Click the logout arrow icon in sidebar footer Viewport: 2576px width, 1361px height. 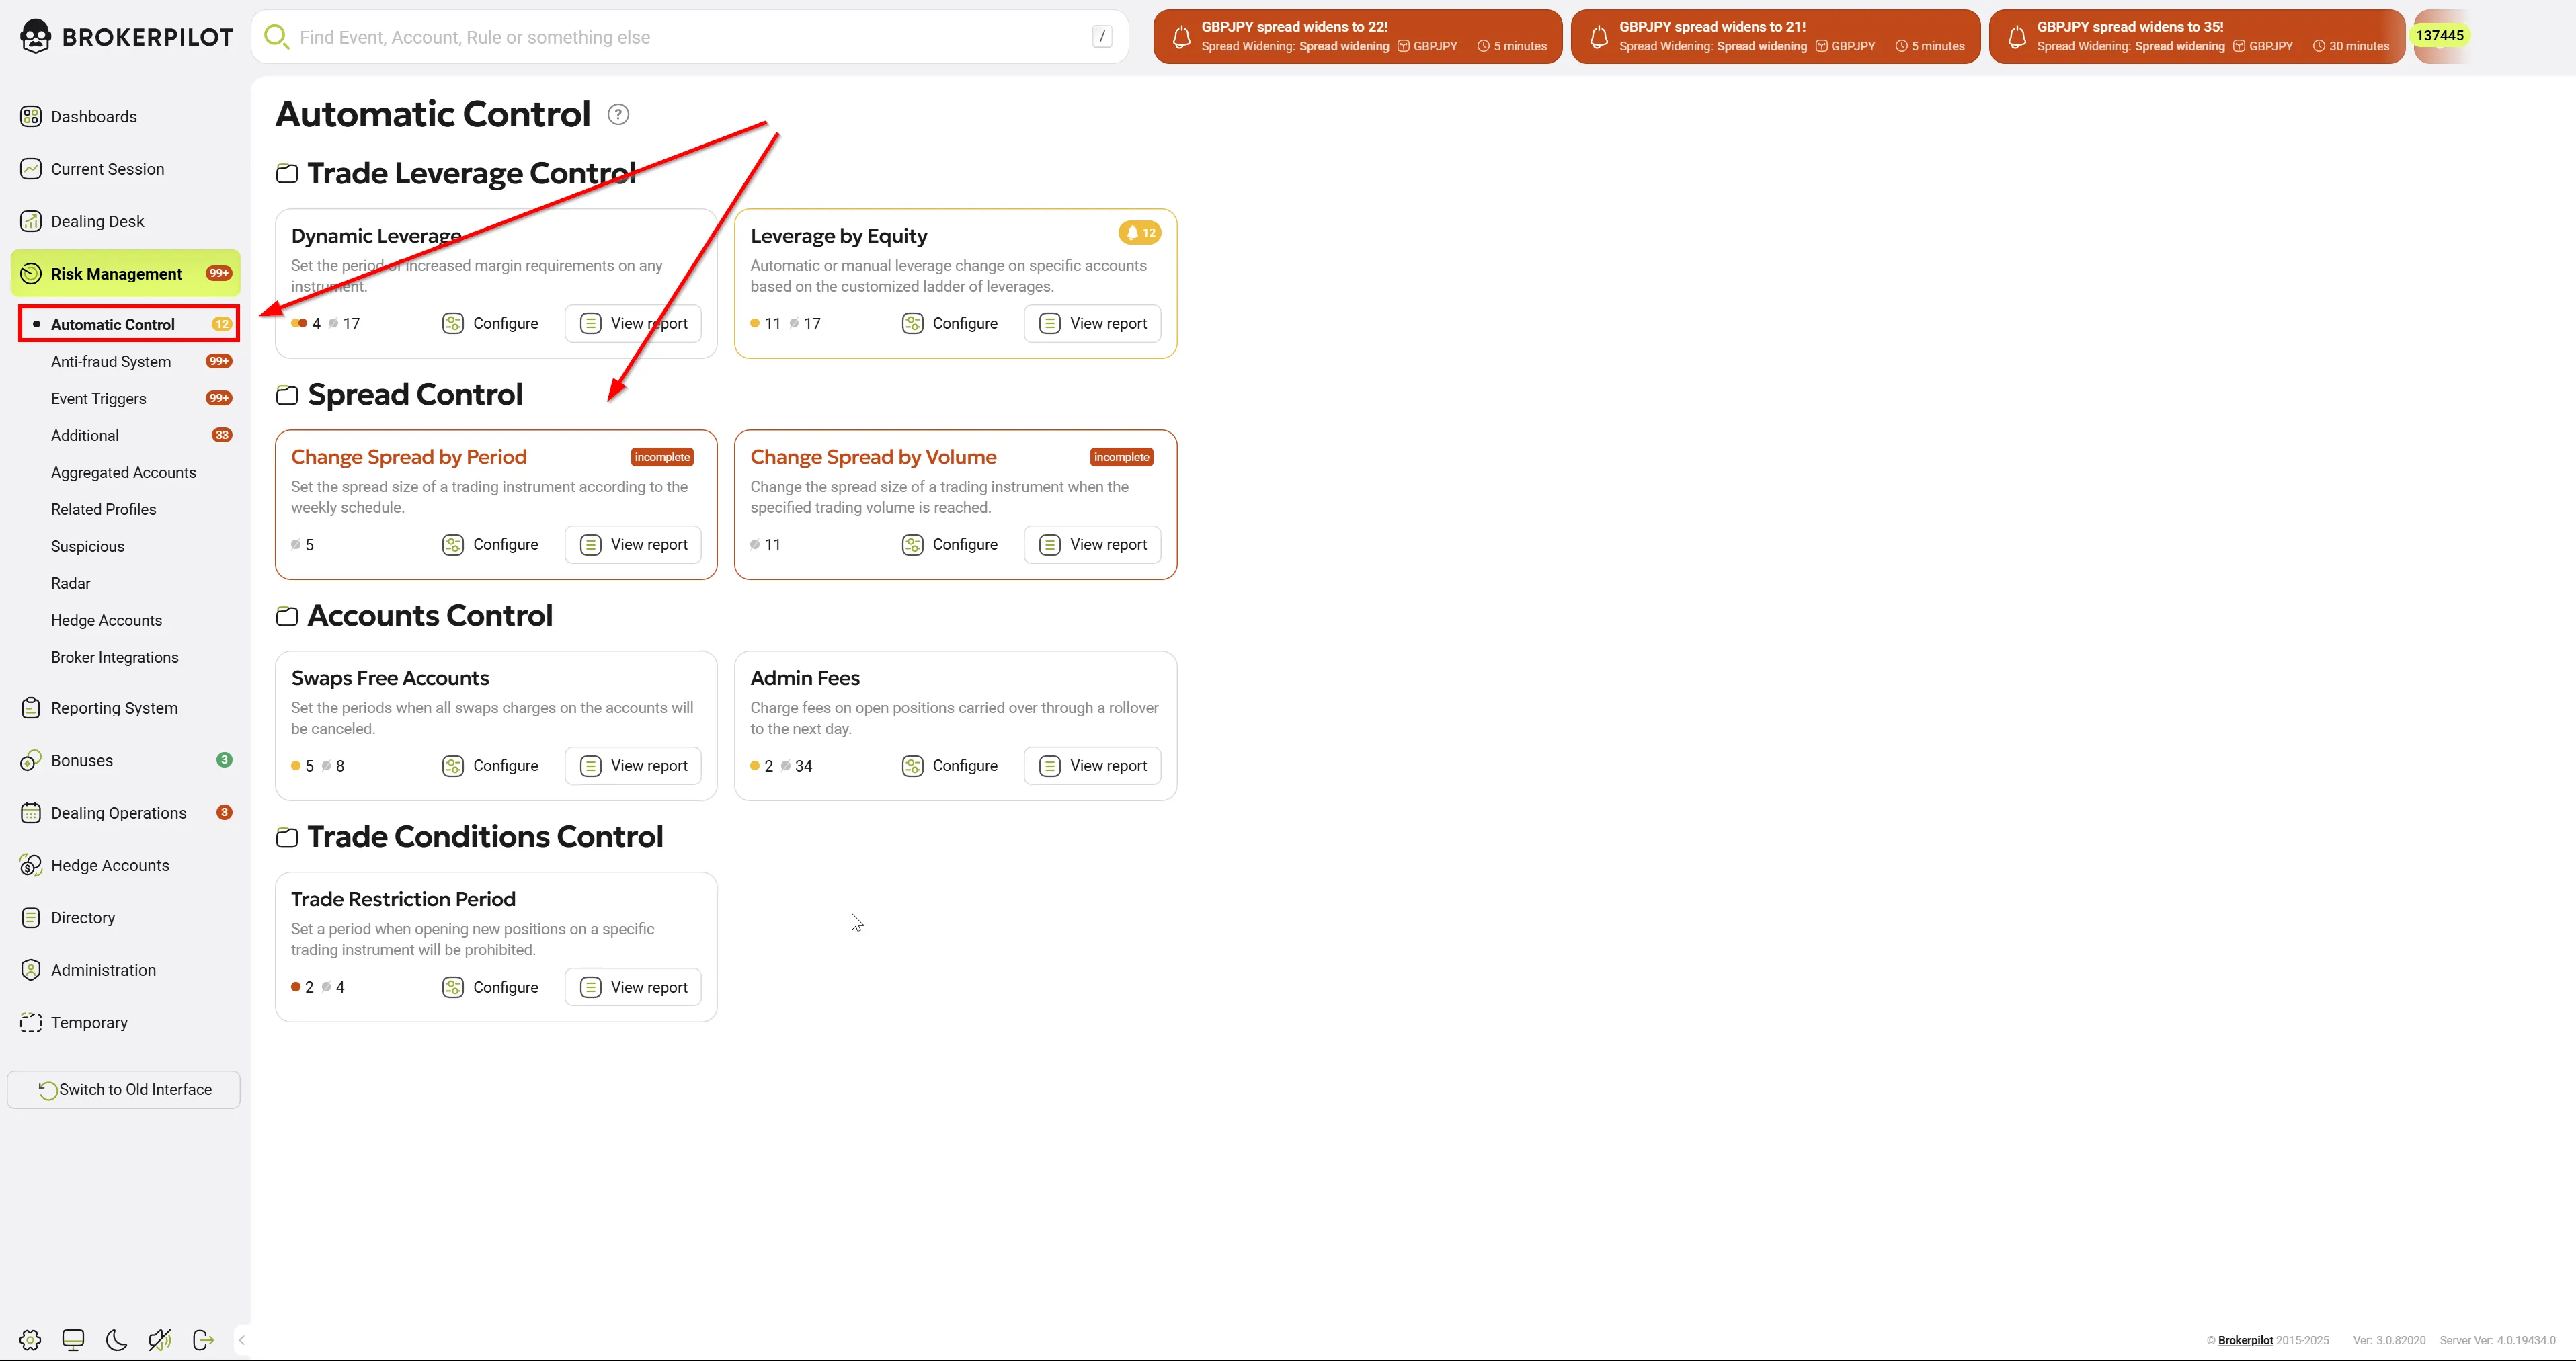(203, 1340)
